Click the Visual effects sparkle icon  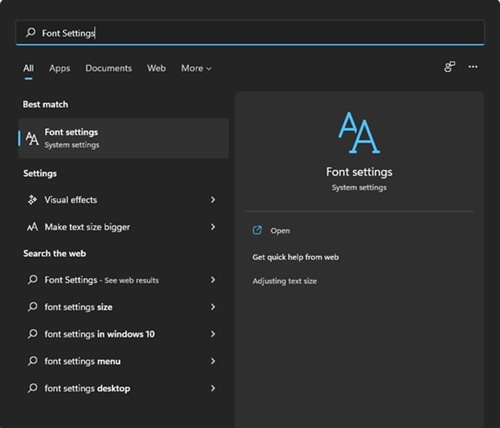pos(32,200)
